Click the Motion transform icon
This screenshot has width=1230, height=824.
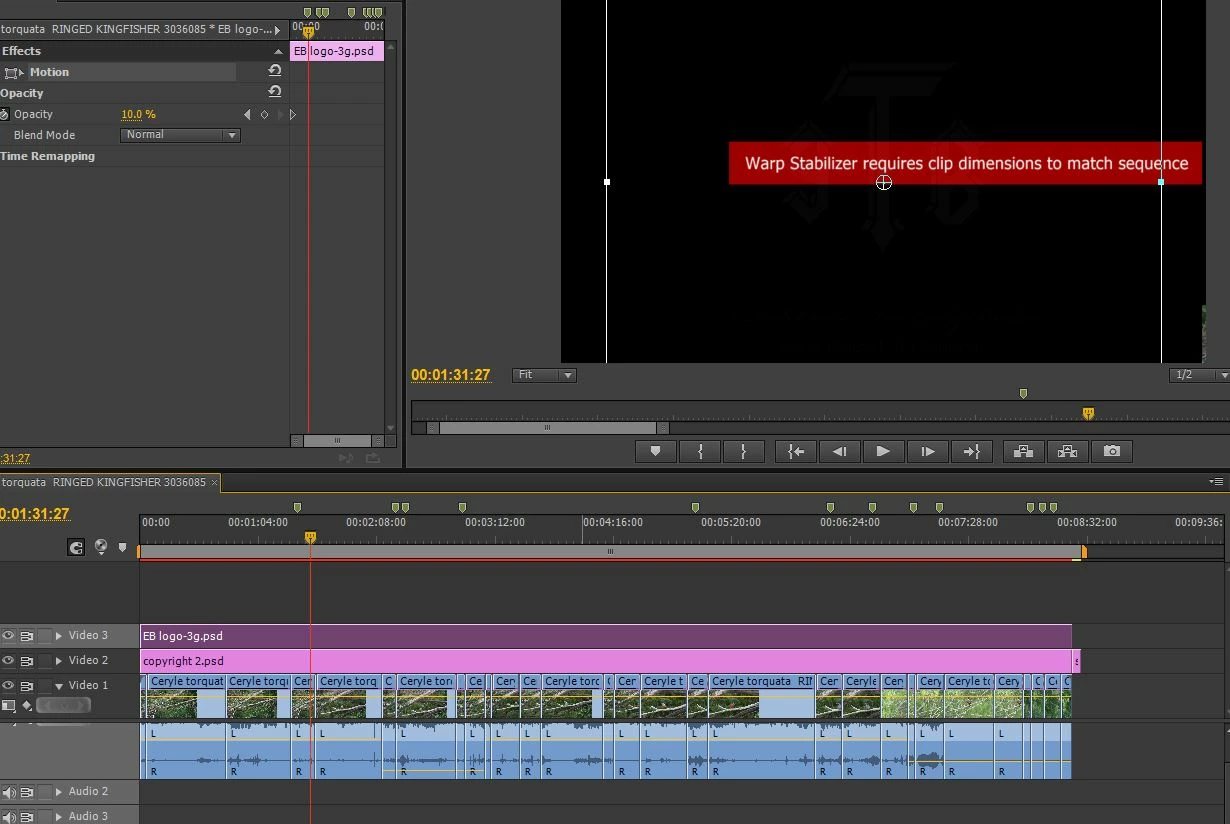[x=13, y=72]
